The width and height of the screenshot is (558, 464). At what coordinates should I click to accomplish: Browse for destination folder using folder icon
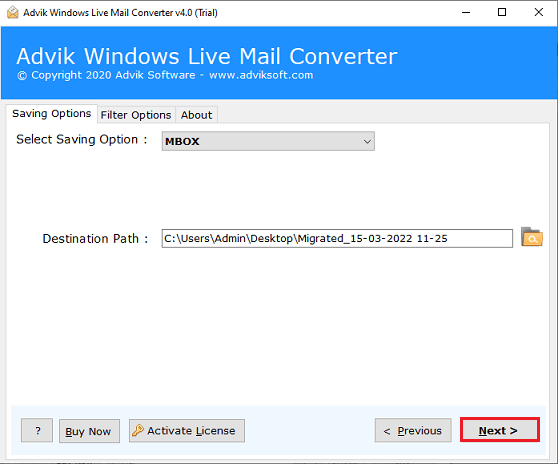pos(532,237)
